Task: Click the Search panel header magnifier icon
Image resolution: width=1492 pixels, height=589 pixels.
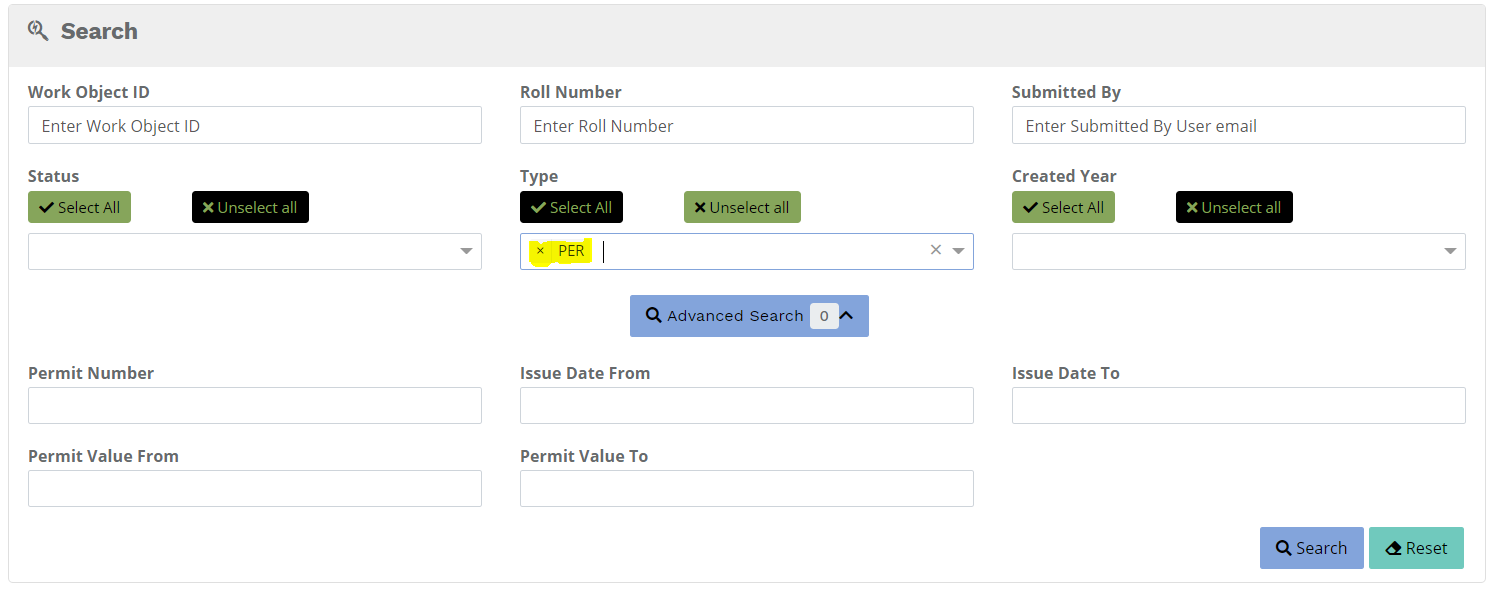Action: pyautogui.click(x=38, y=31)
